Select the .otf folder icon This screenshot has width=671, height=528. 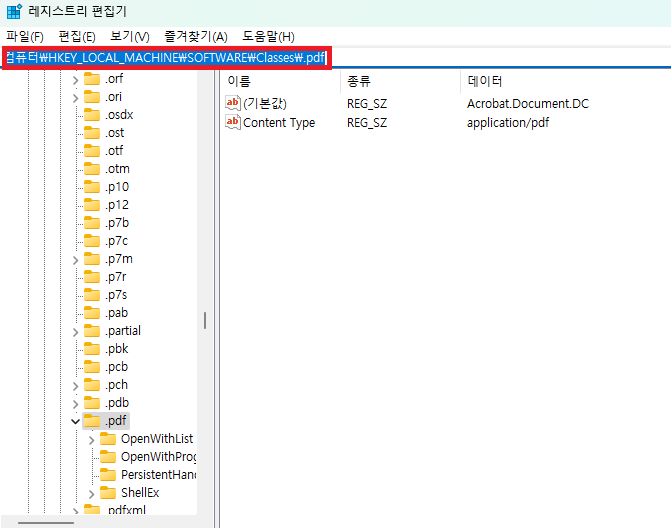click(92, 151)
